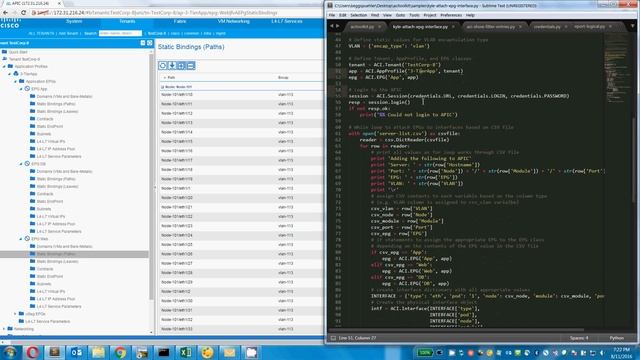The height and width of the screenshot is (360, 640).
Task: Click the second icon in the Tenant TestCorp-8 pane header
Action: 149,43
